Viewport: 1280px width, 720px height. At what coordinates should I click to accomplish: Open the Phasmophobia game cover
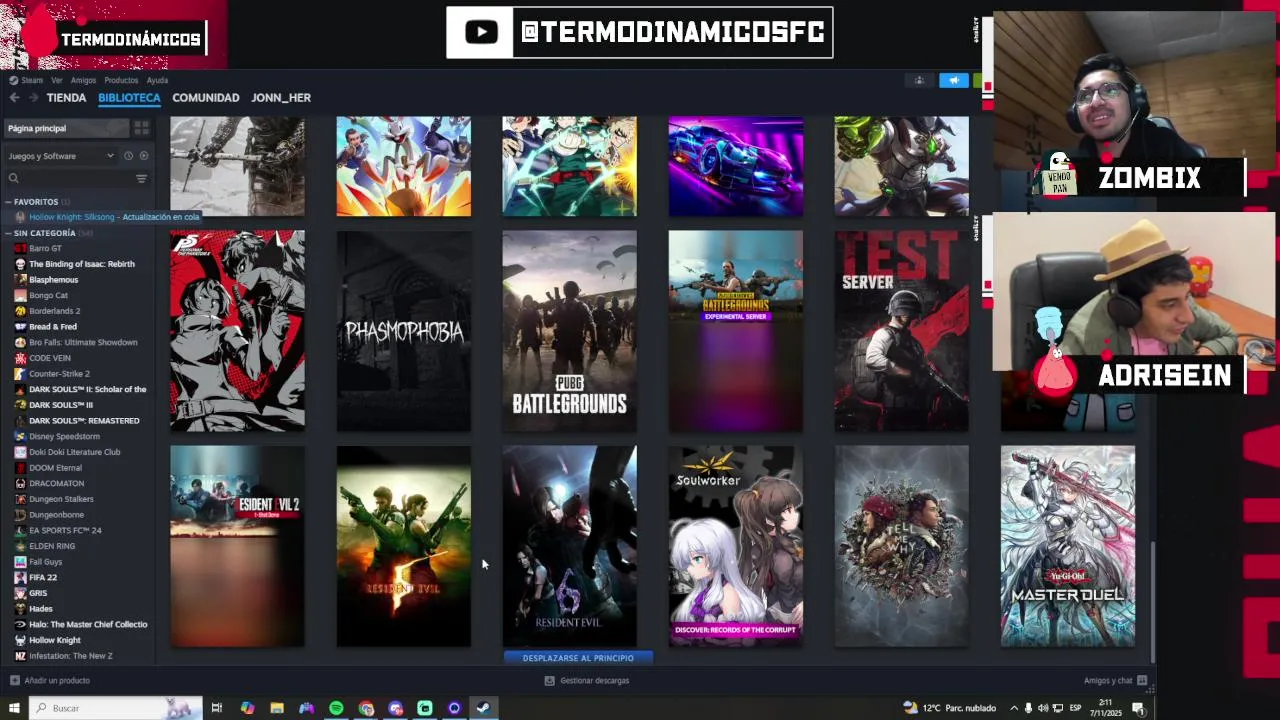(x=403, y=331)
